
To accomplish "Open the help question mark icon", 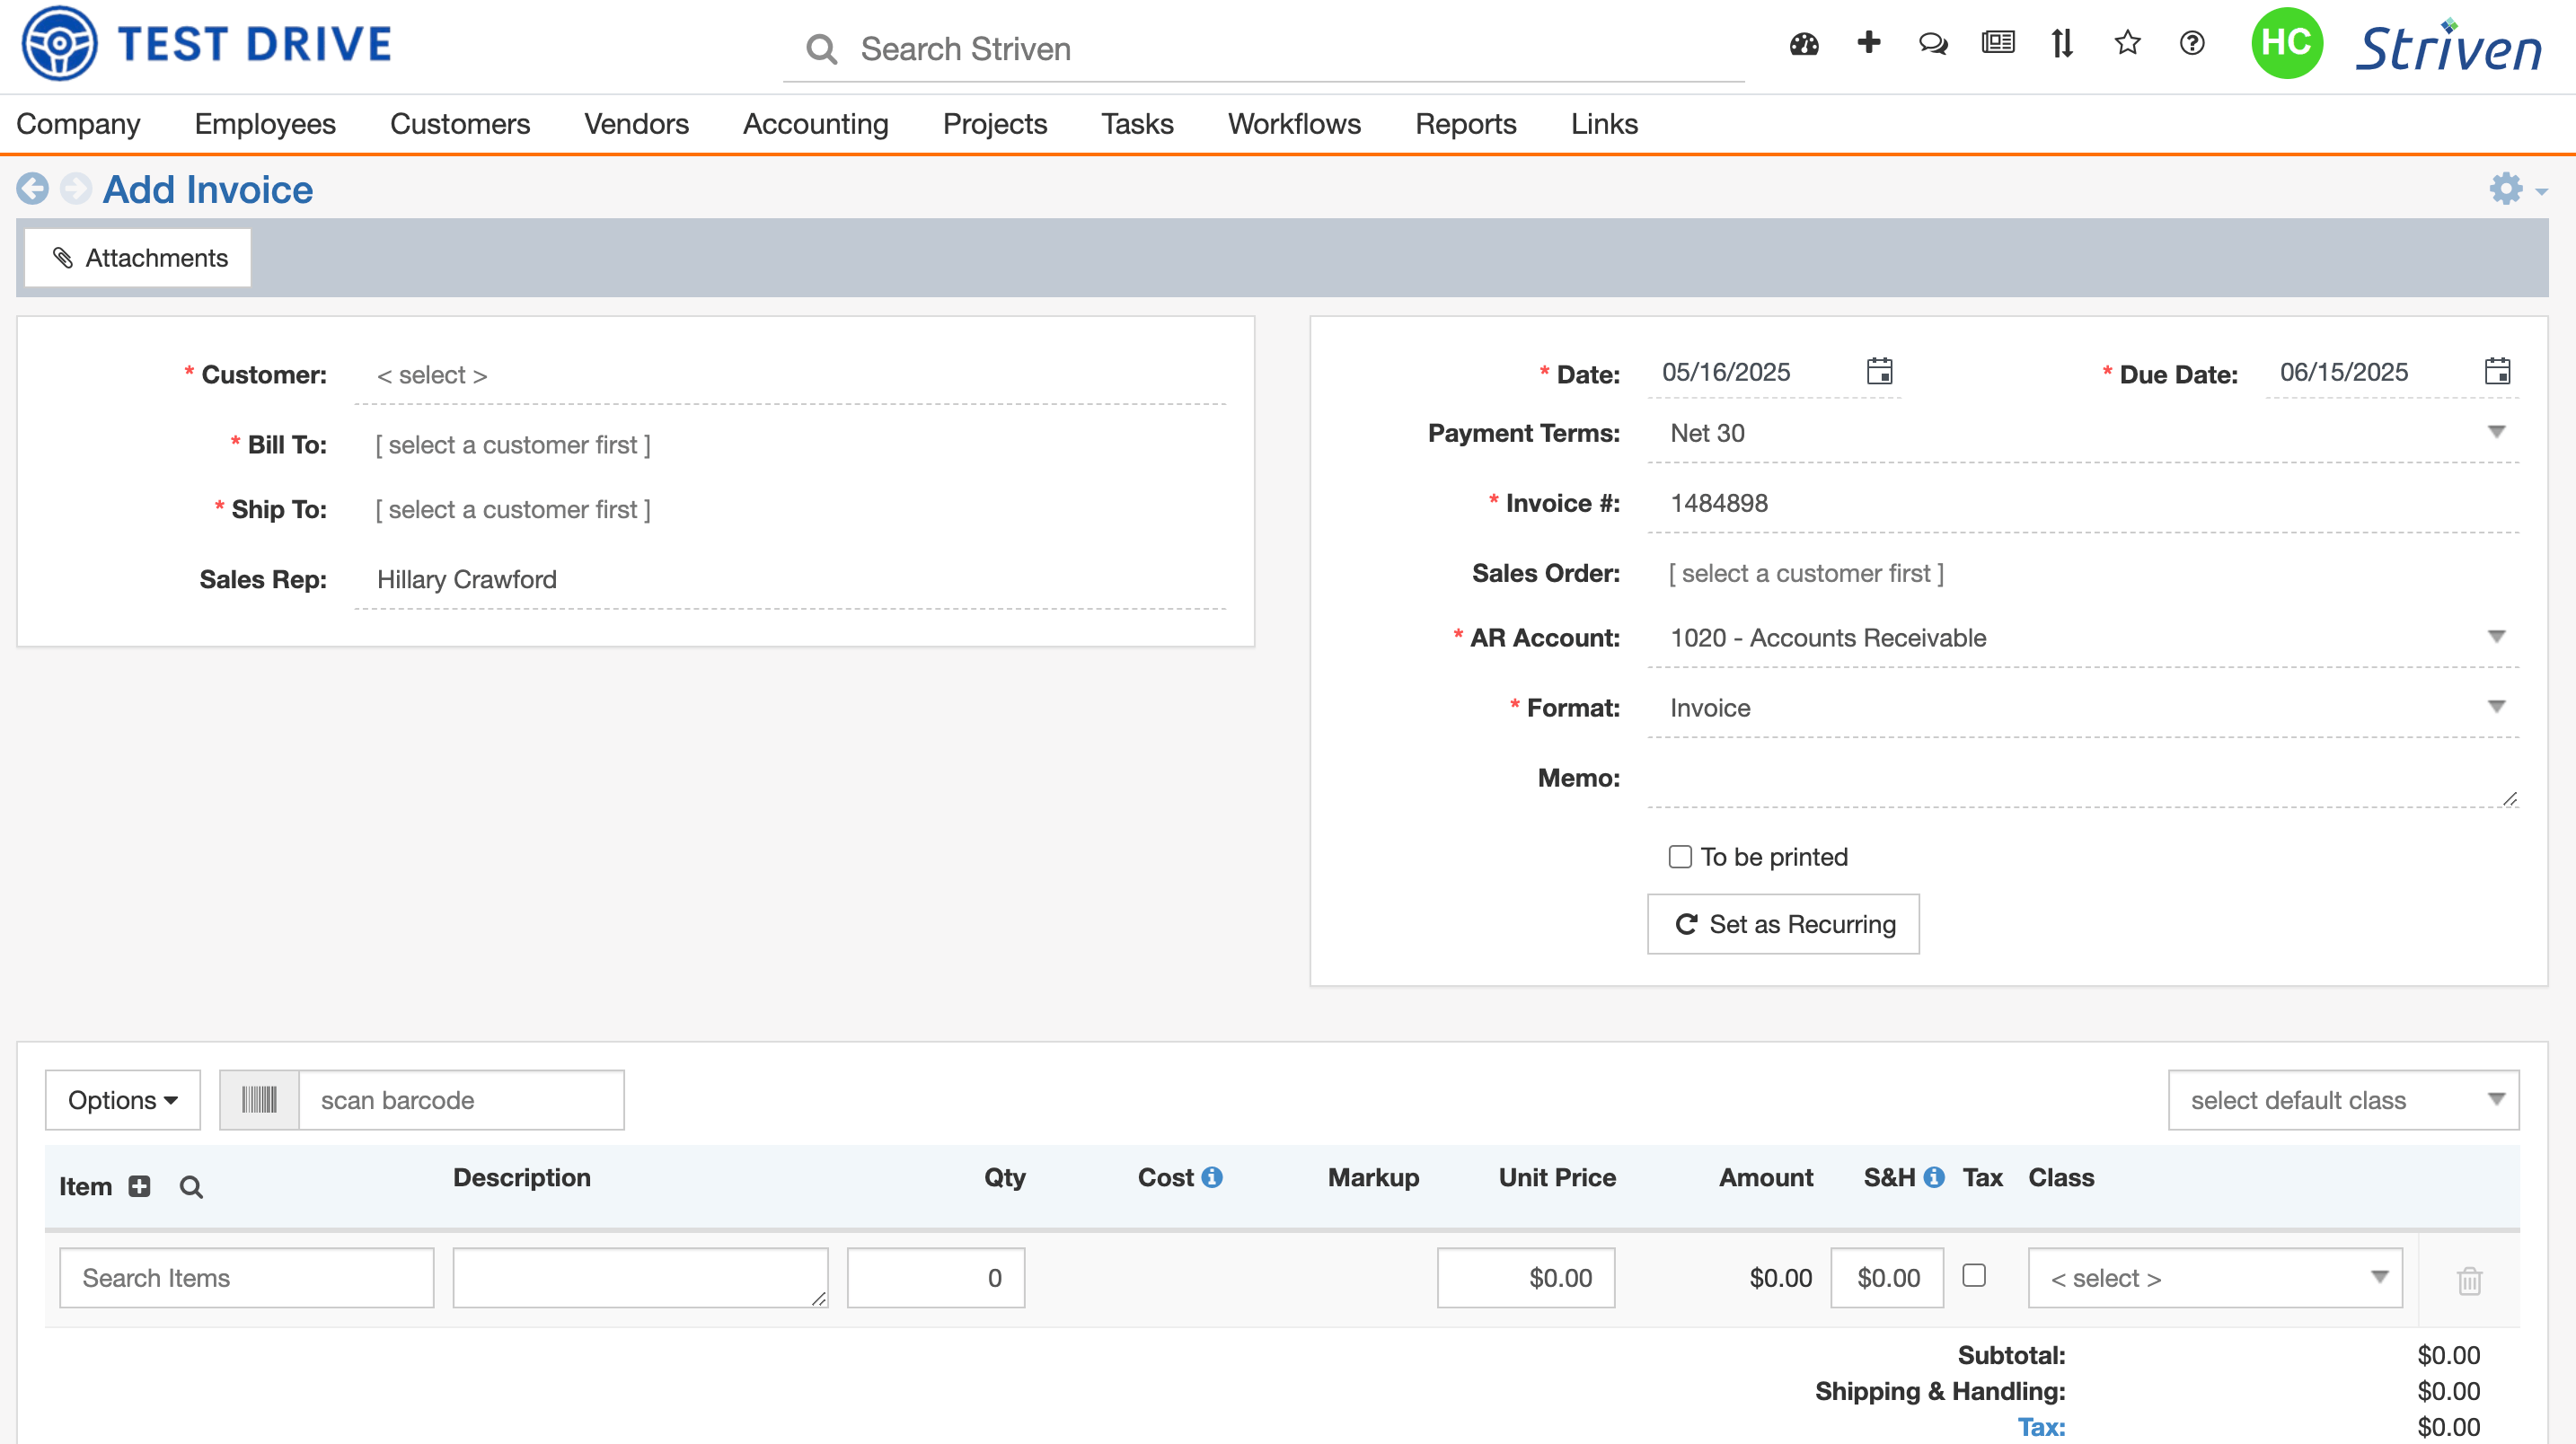I will [x=2192, y=44].
